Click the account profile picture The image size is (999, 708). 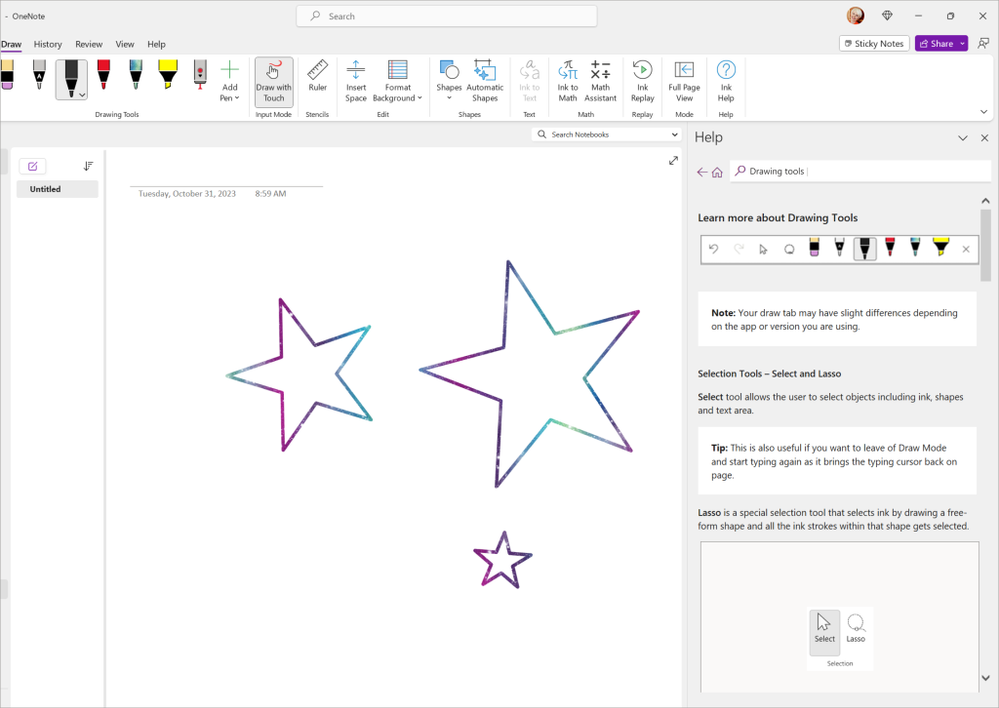coord(856,16)
